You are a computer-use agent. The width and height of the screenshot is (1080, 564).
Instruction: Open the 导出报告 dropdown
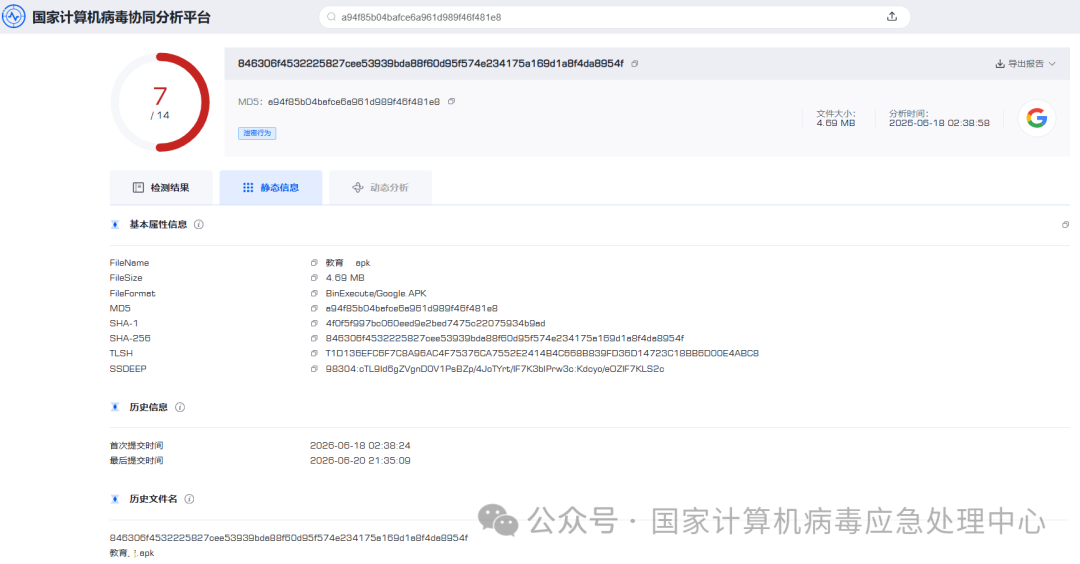[x=1025, y=63]
